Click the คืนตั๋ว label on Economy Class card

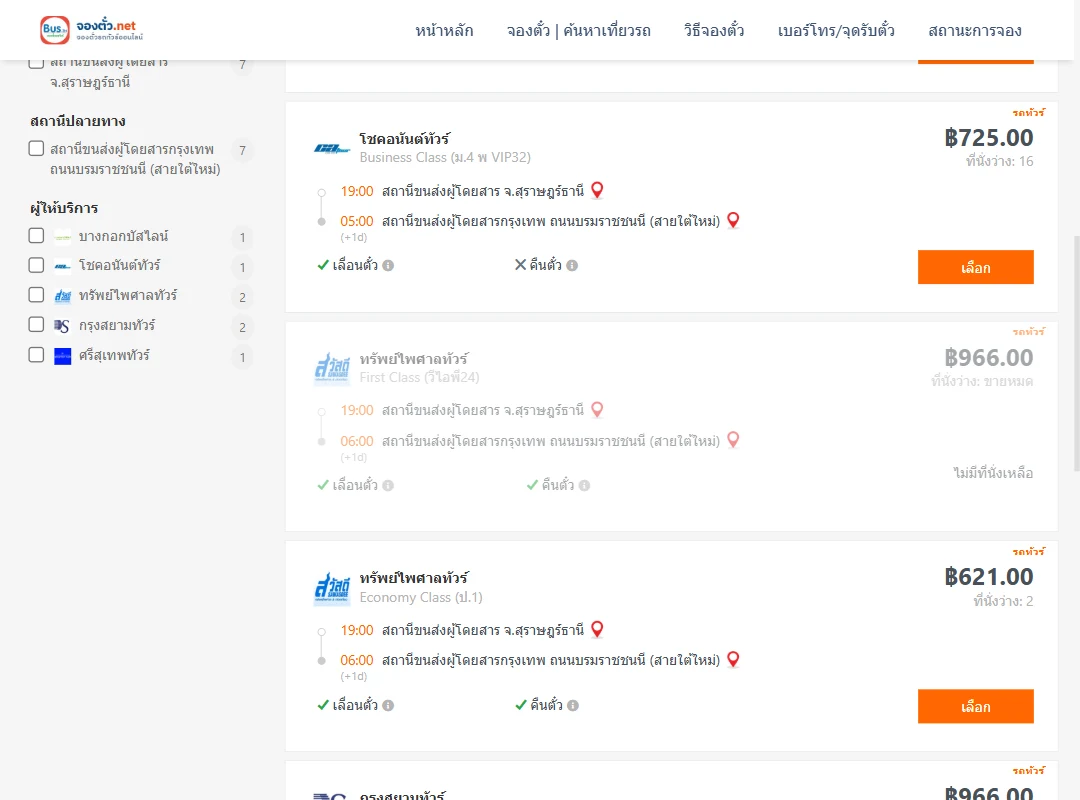tap(546, 705)
